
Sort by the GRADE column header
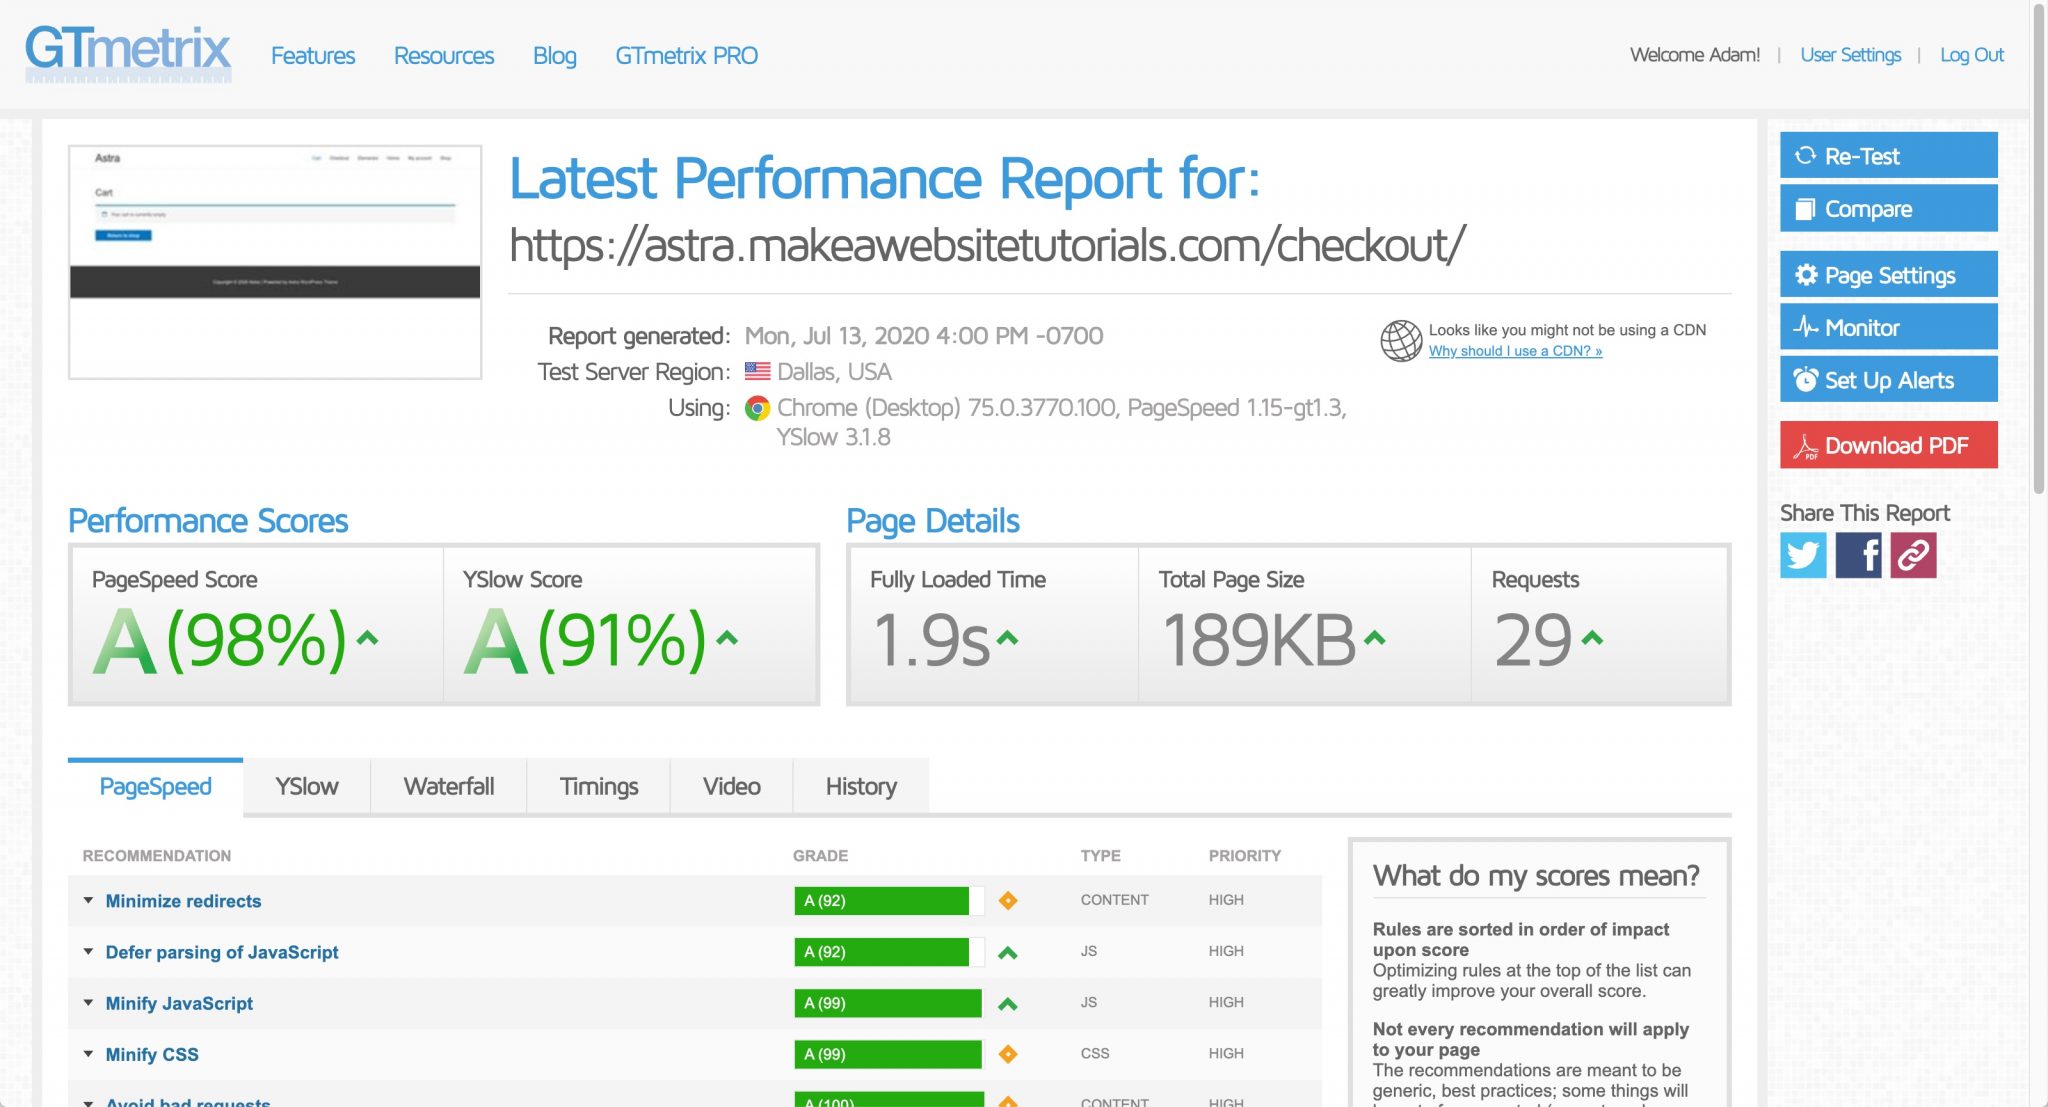click(820, 856)
